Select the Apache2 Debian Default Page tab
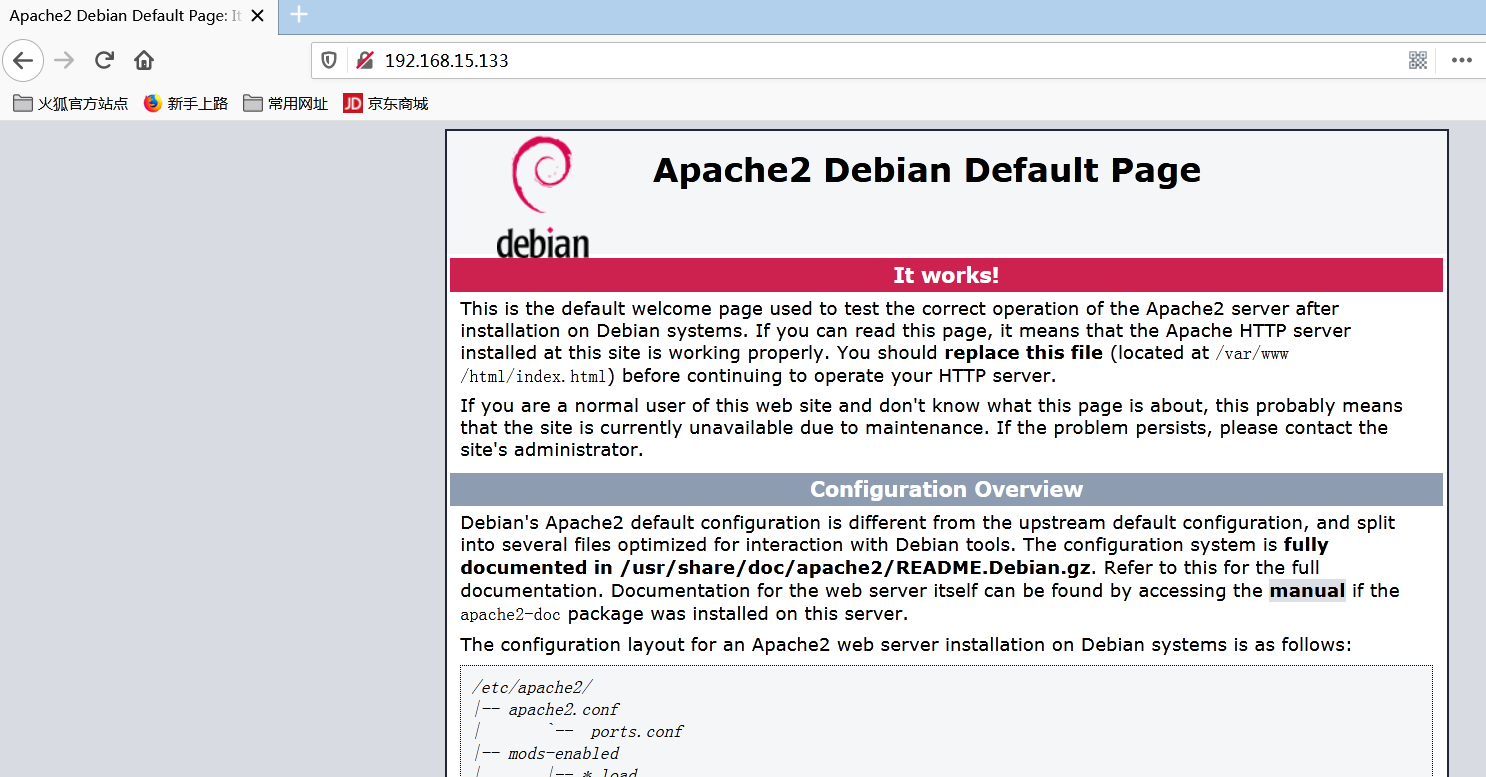 coord(125,16)
